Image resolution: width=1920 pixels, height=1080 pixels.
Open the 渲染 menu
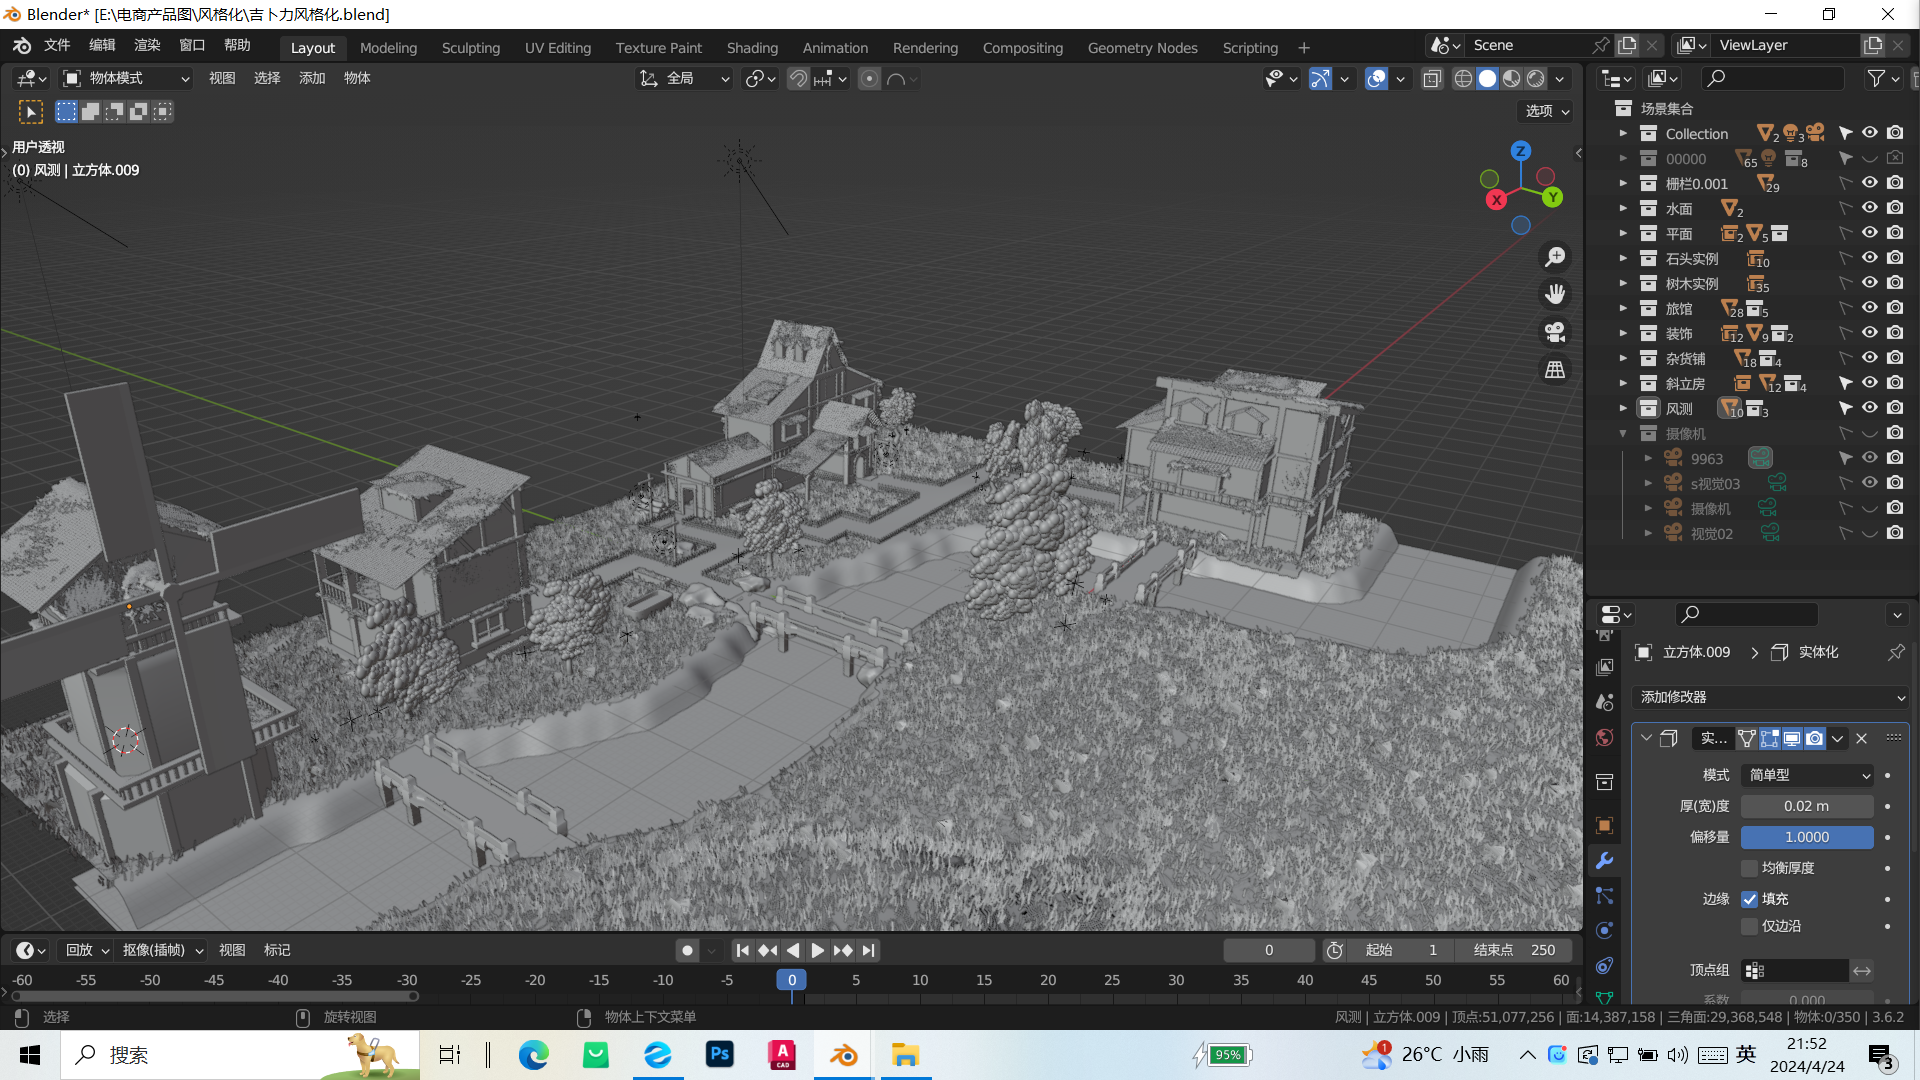click(147, 45)
